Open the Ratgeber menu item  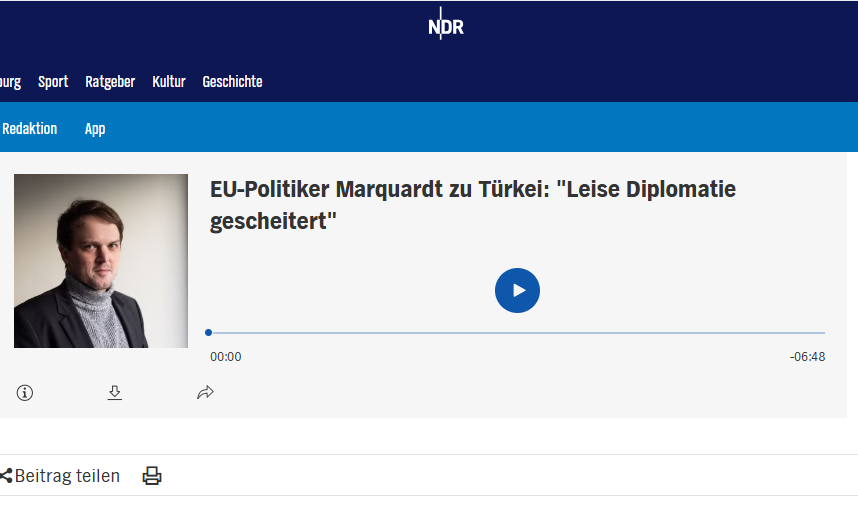pyautogui.click(x=110, y=82)
